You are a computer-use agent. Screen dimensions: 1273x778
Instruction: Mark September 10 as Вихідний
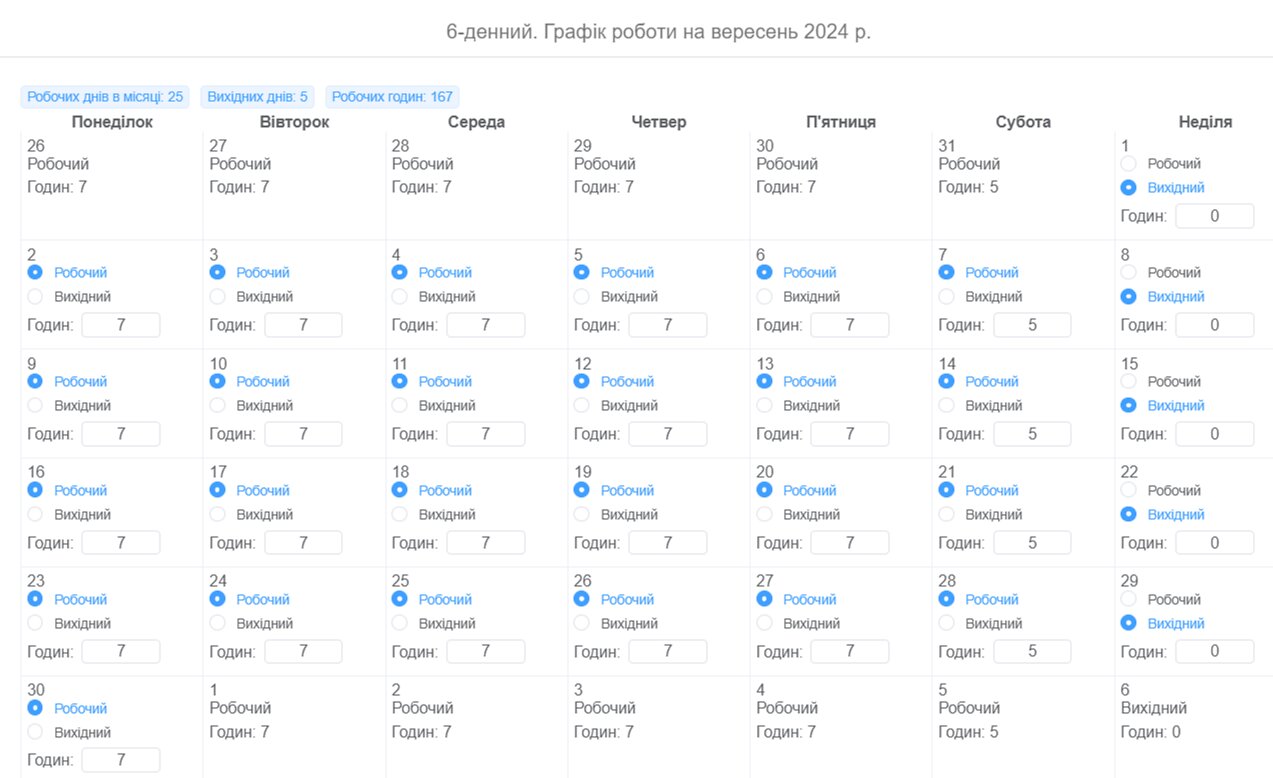(217, 405)
